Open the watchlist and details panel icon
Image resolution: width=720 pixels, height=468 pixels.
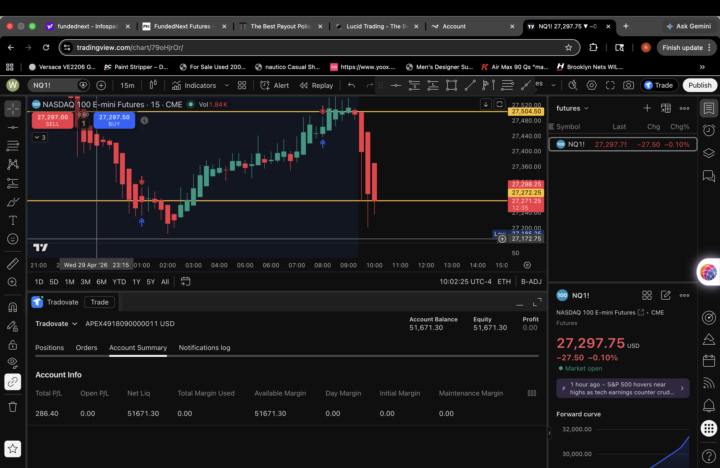[x=709, y=108]
